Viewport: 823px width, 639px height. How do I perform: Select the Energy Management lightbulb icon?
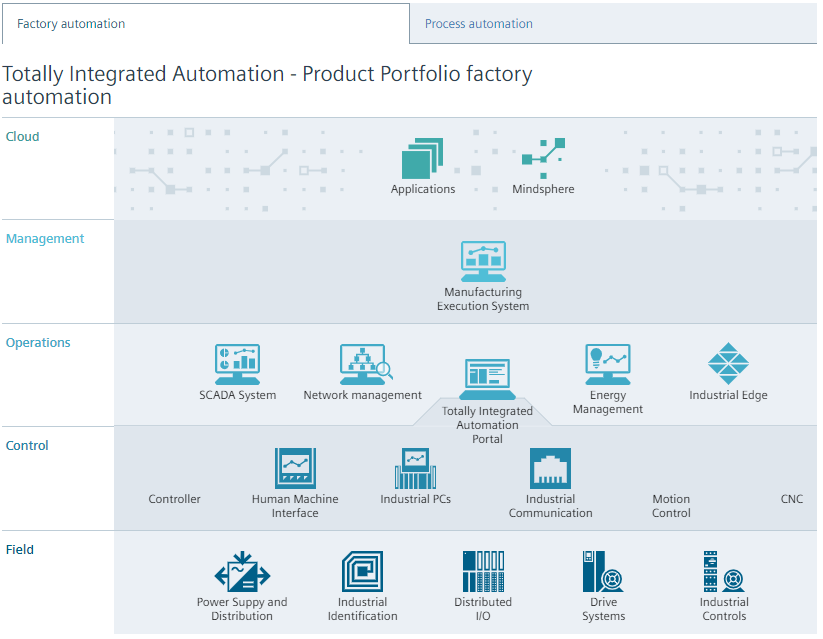pos(607,365)
